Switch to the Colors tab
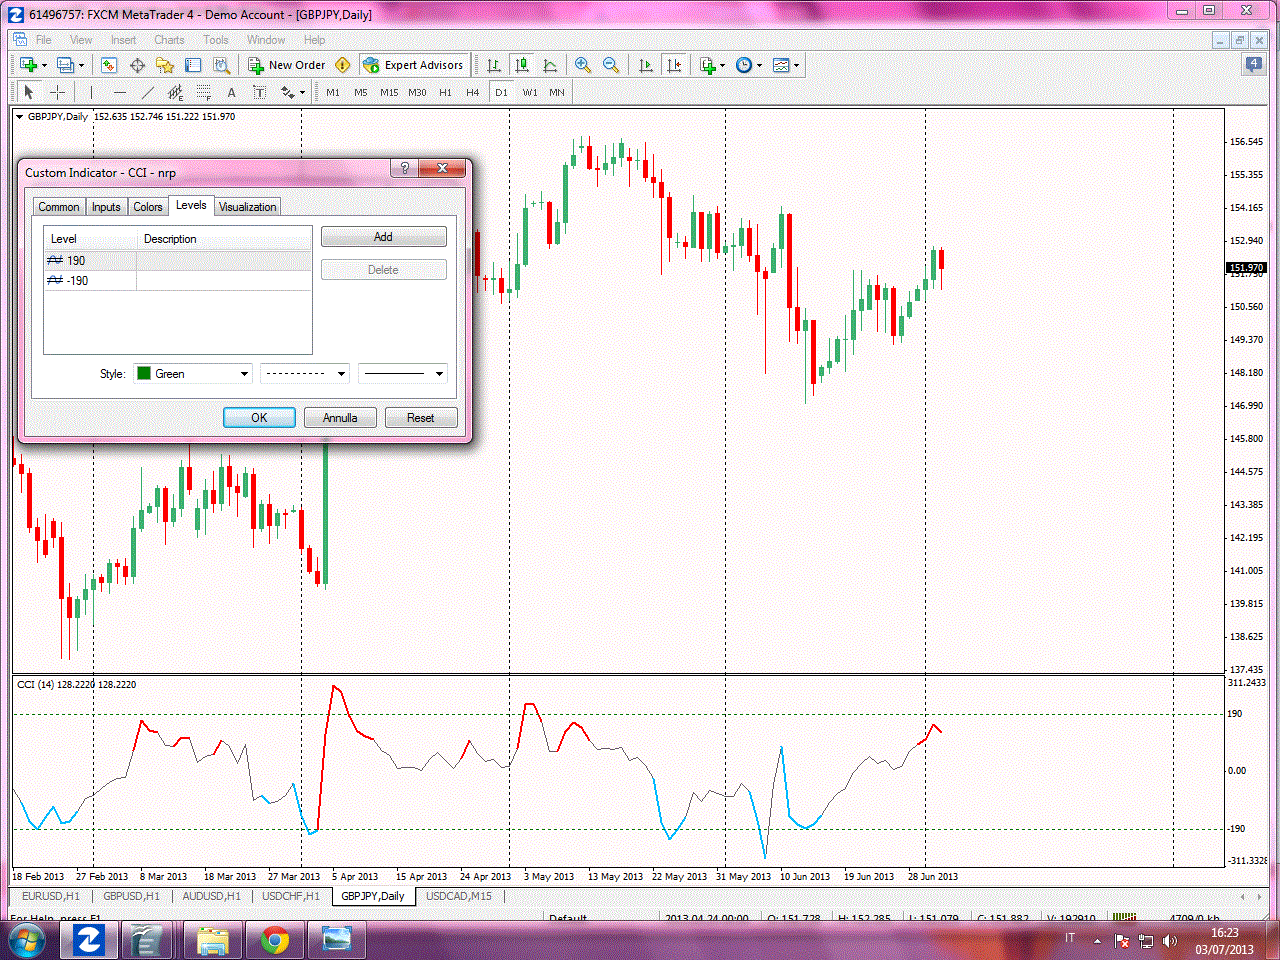Viewport: 1280px width, 960px height. click(148, 207)
